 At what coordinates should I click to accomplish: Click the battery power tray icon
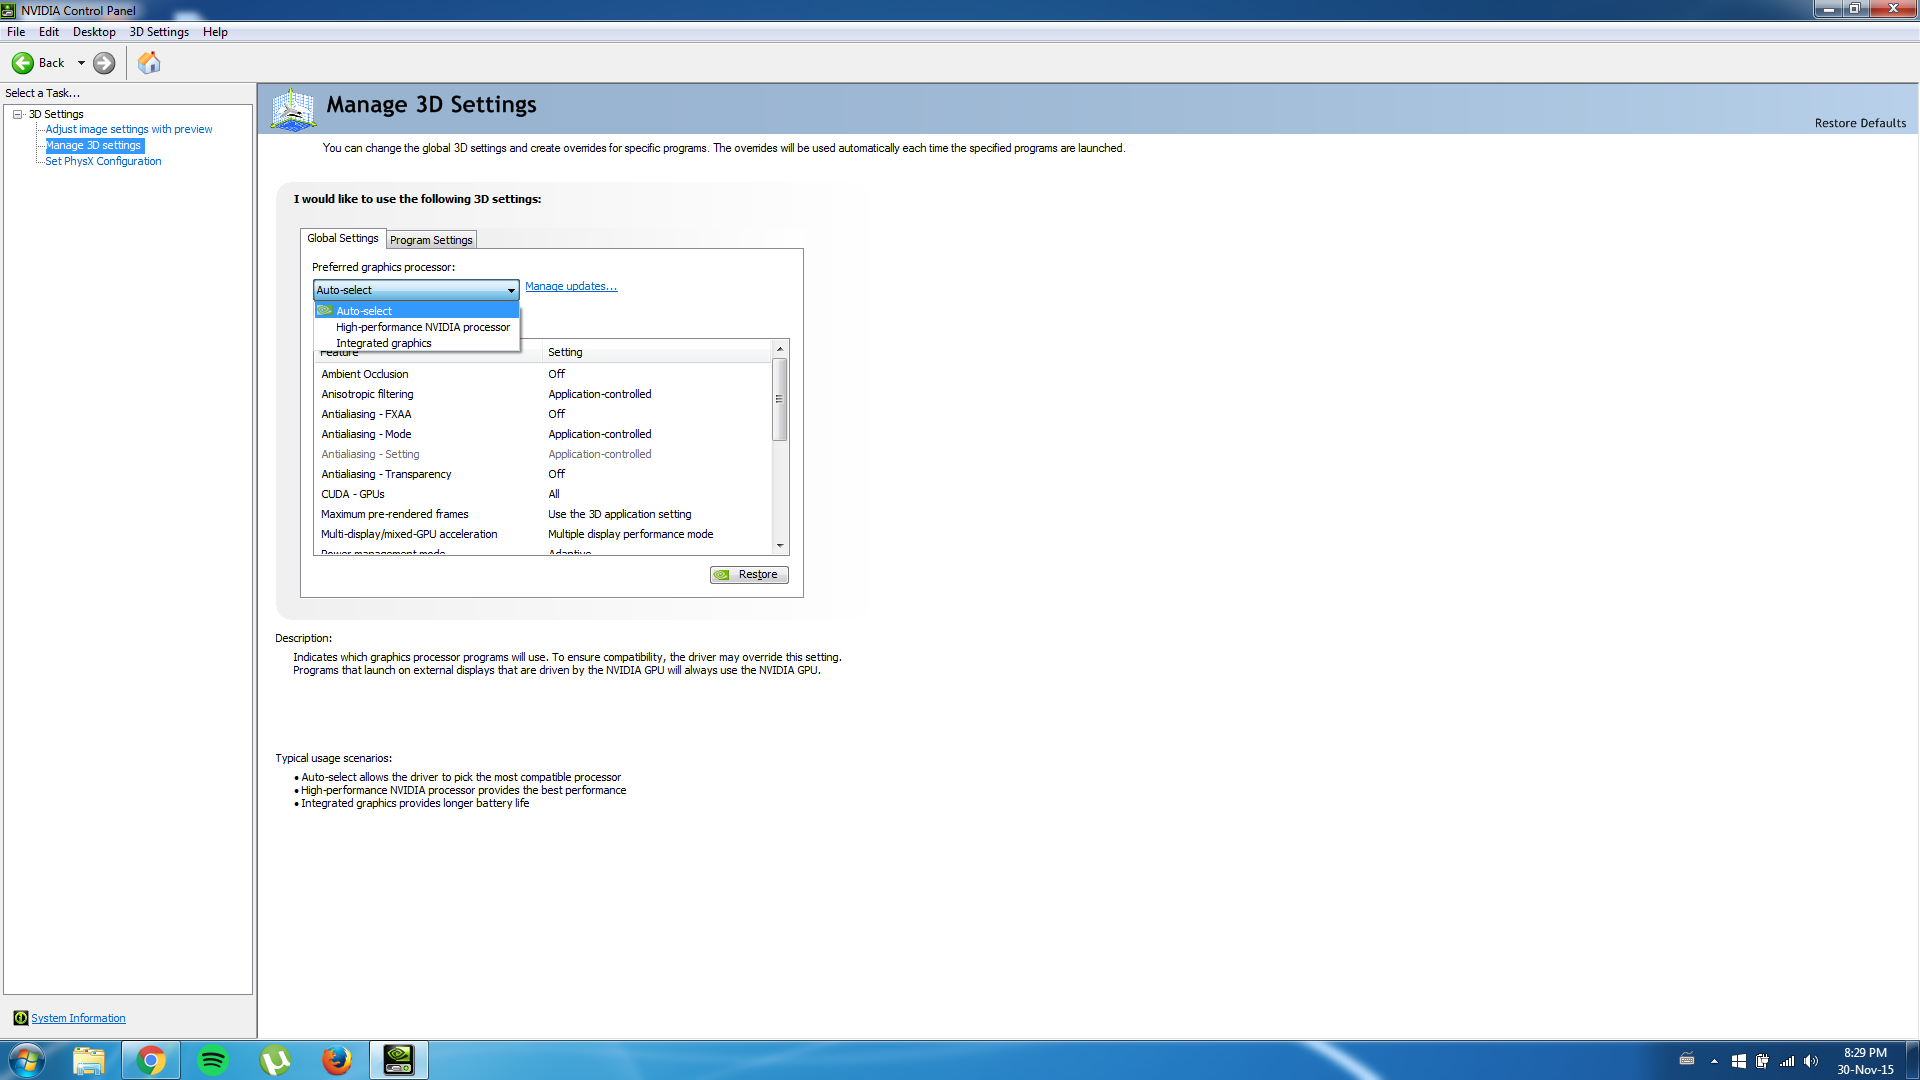tap(1762, 1061)
